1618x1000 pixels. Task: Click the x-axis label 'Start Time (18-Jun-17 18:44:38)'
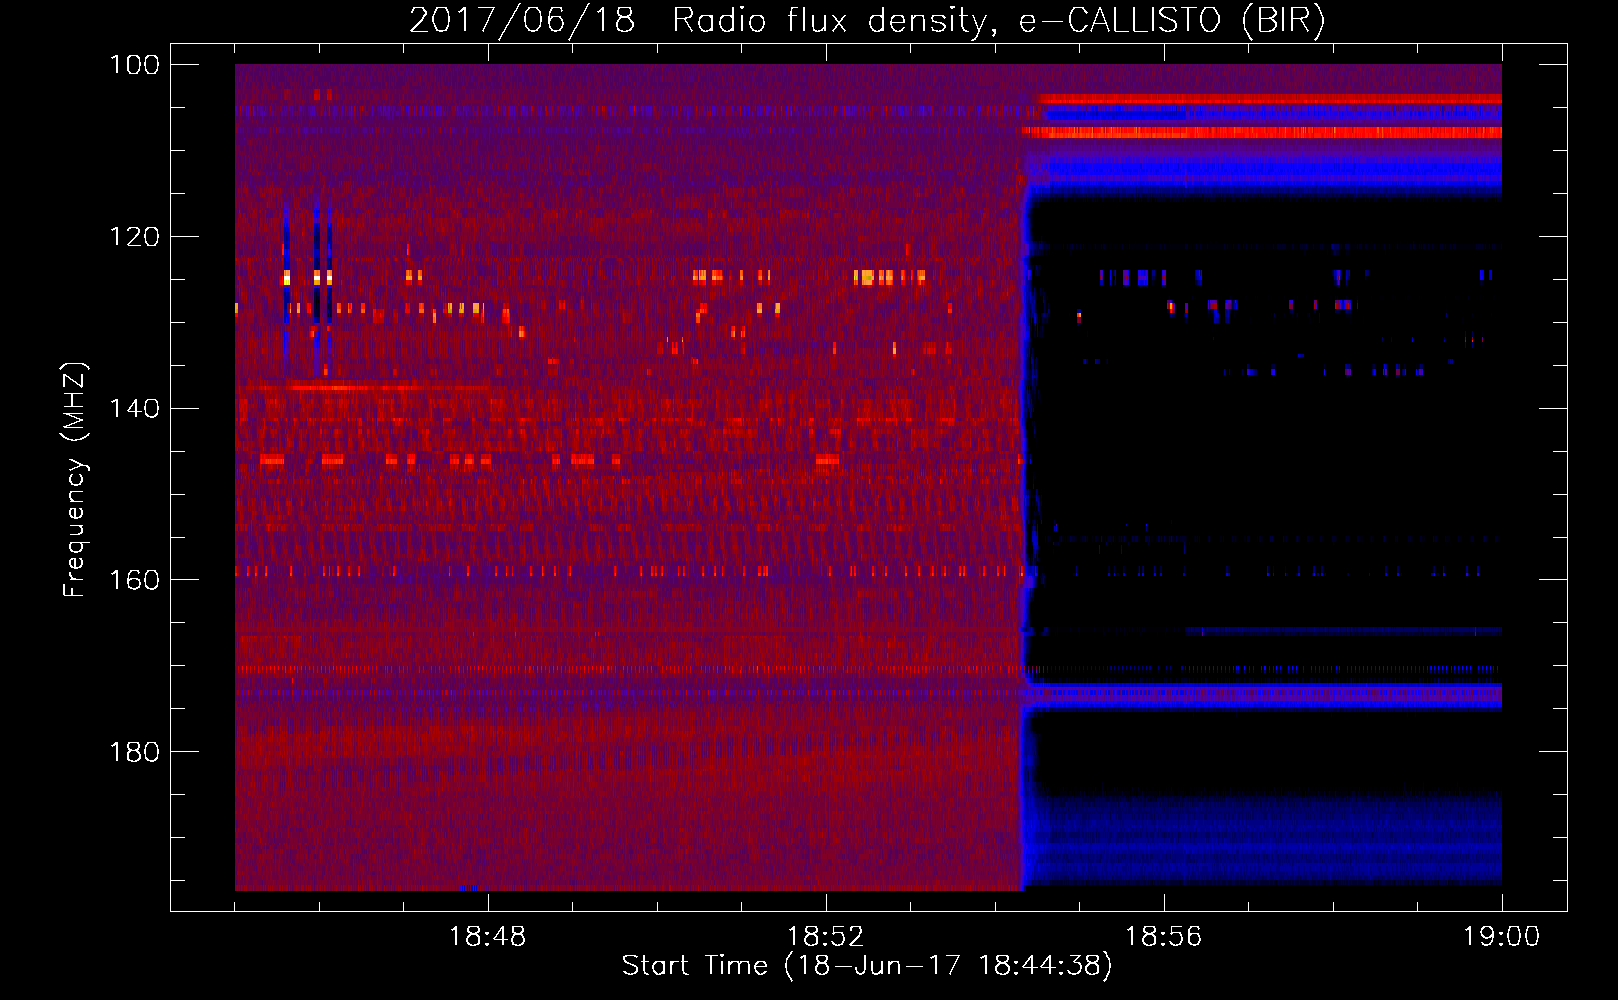(867, 966)
